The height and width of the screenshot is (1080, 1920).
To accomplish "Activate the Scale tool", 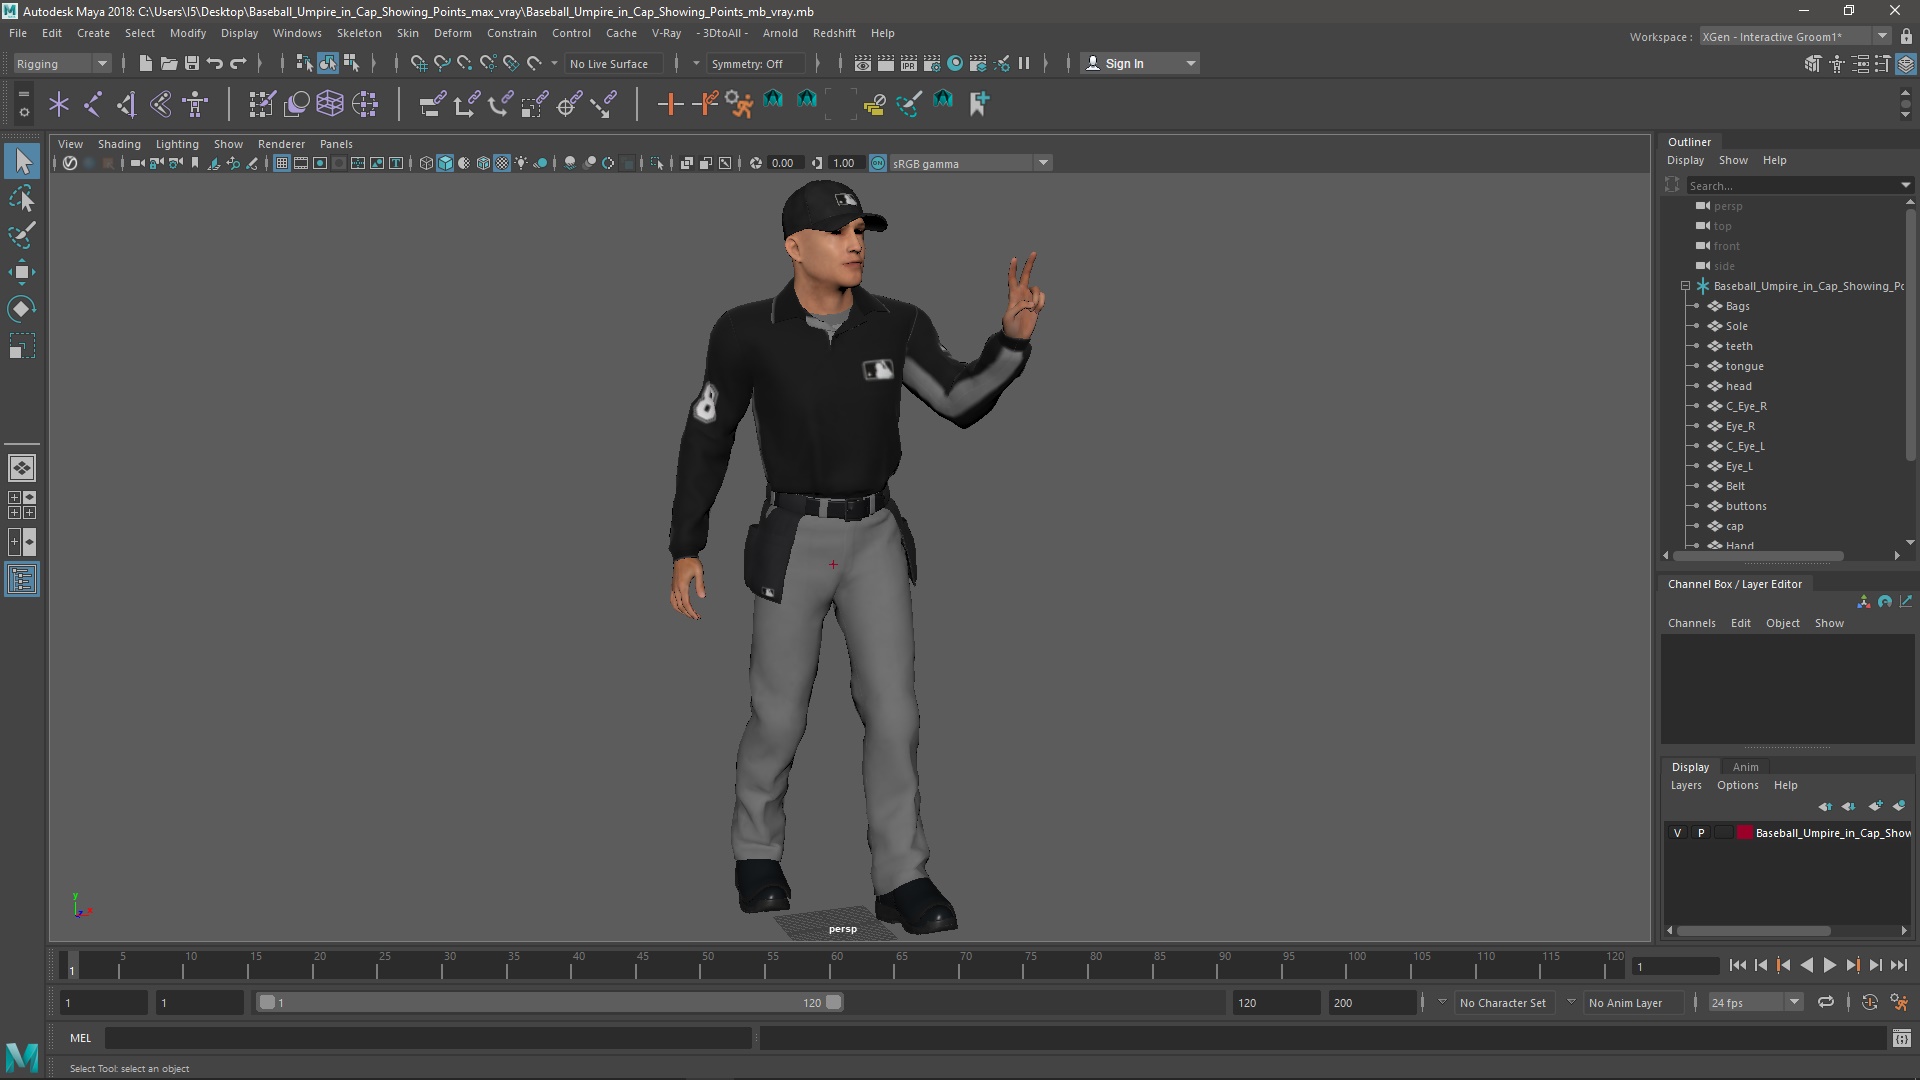I will (22, 346).
